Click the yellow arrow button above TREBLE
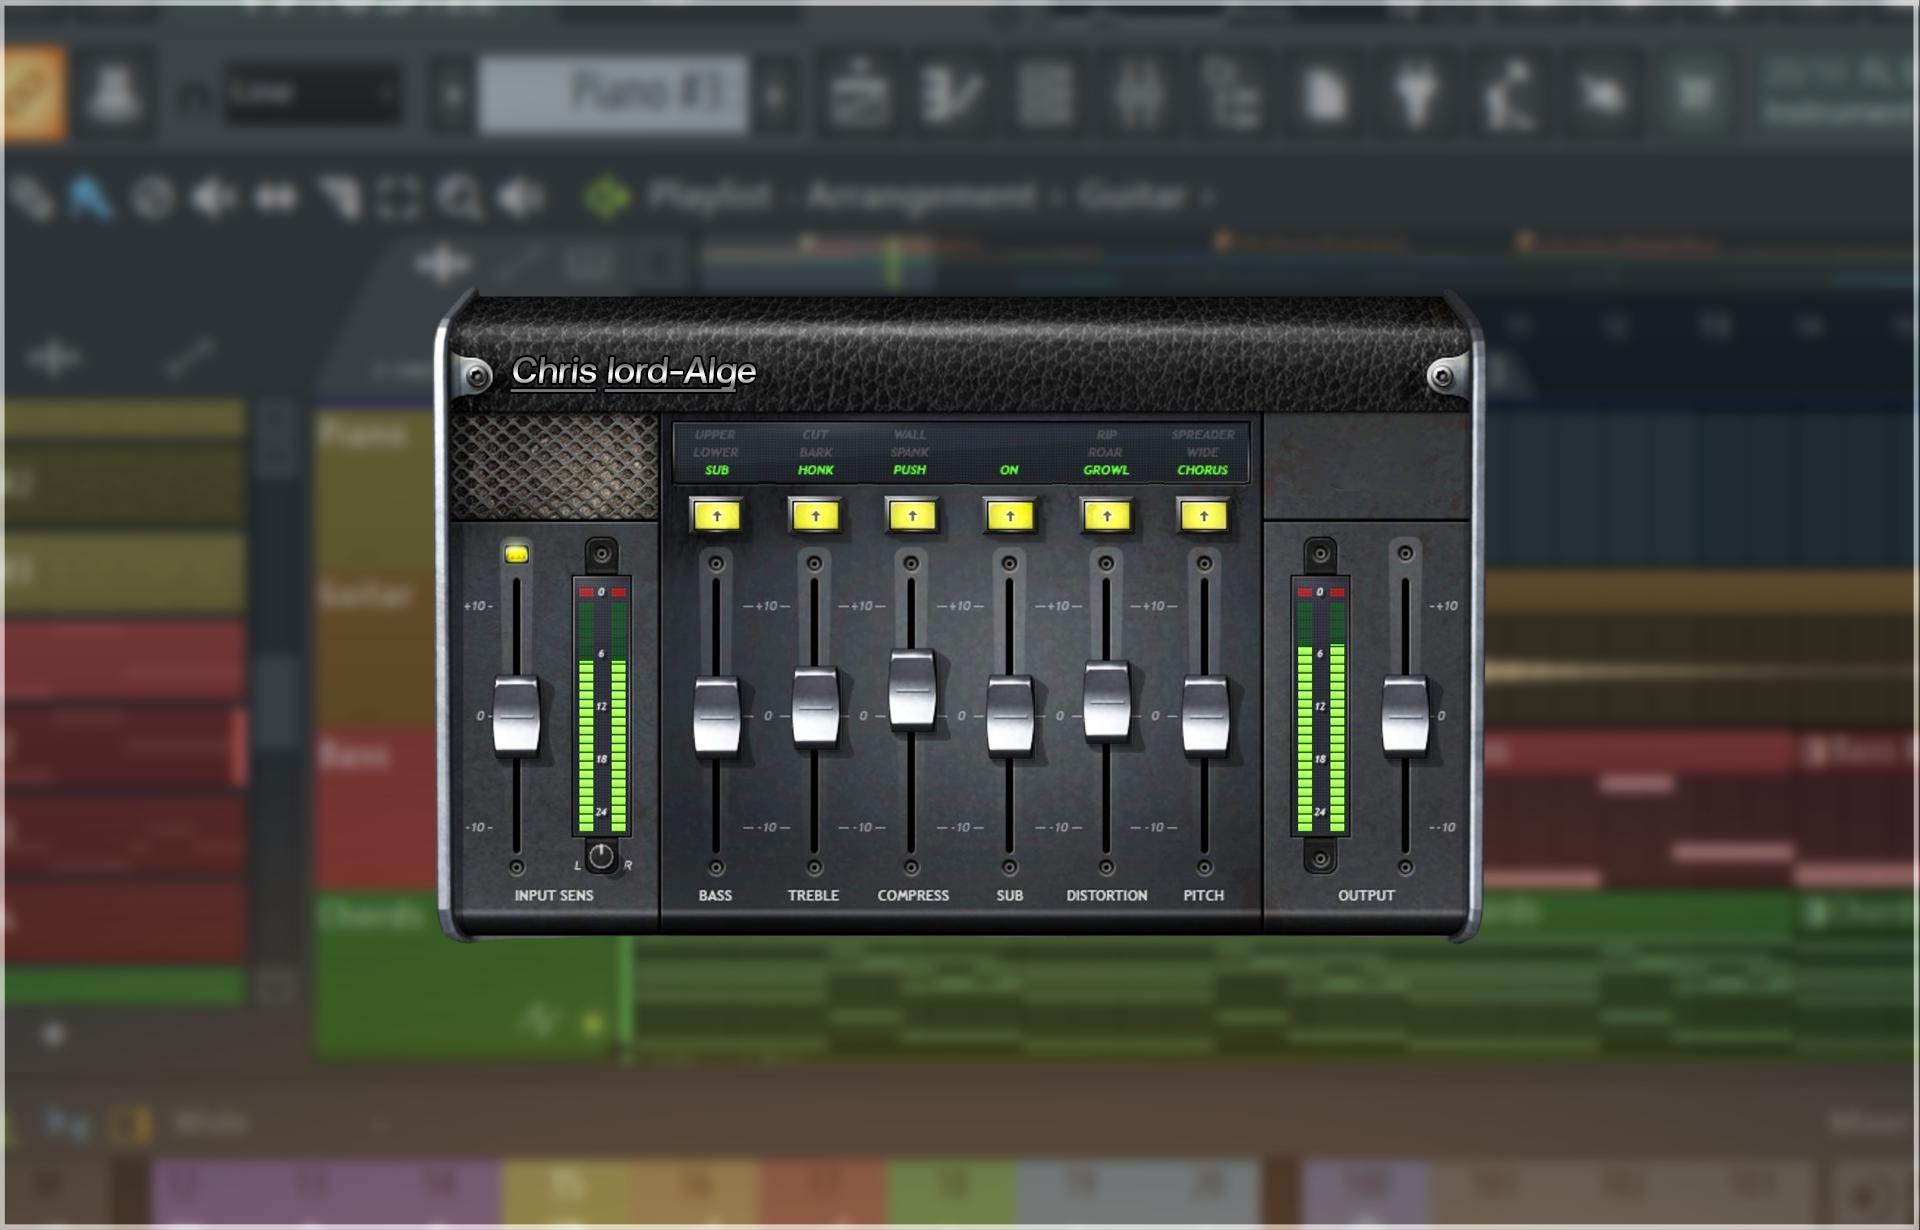The image size is (1920, 1230). (x=816, y=516)
